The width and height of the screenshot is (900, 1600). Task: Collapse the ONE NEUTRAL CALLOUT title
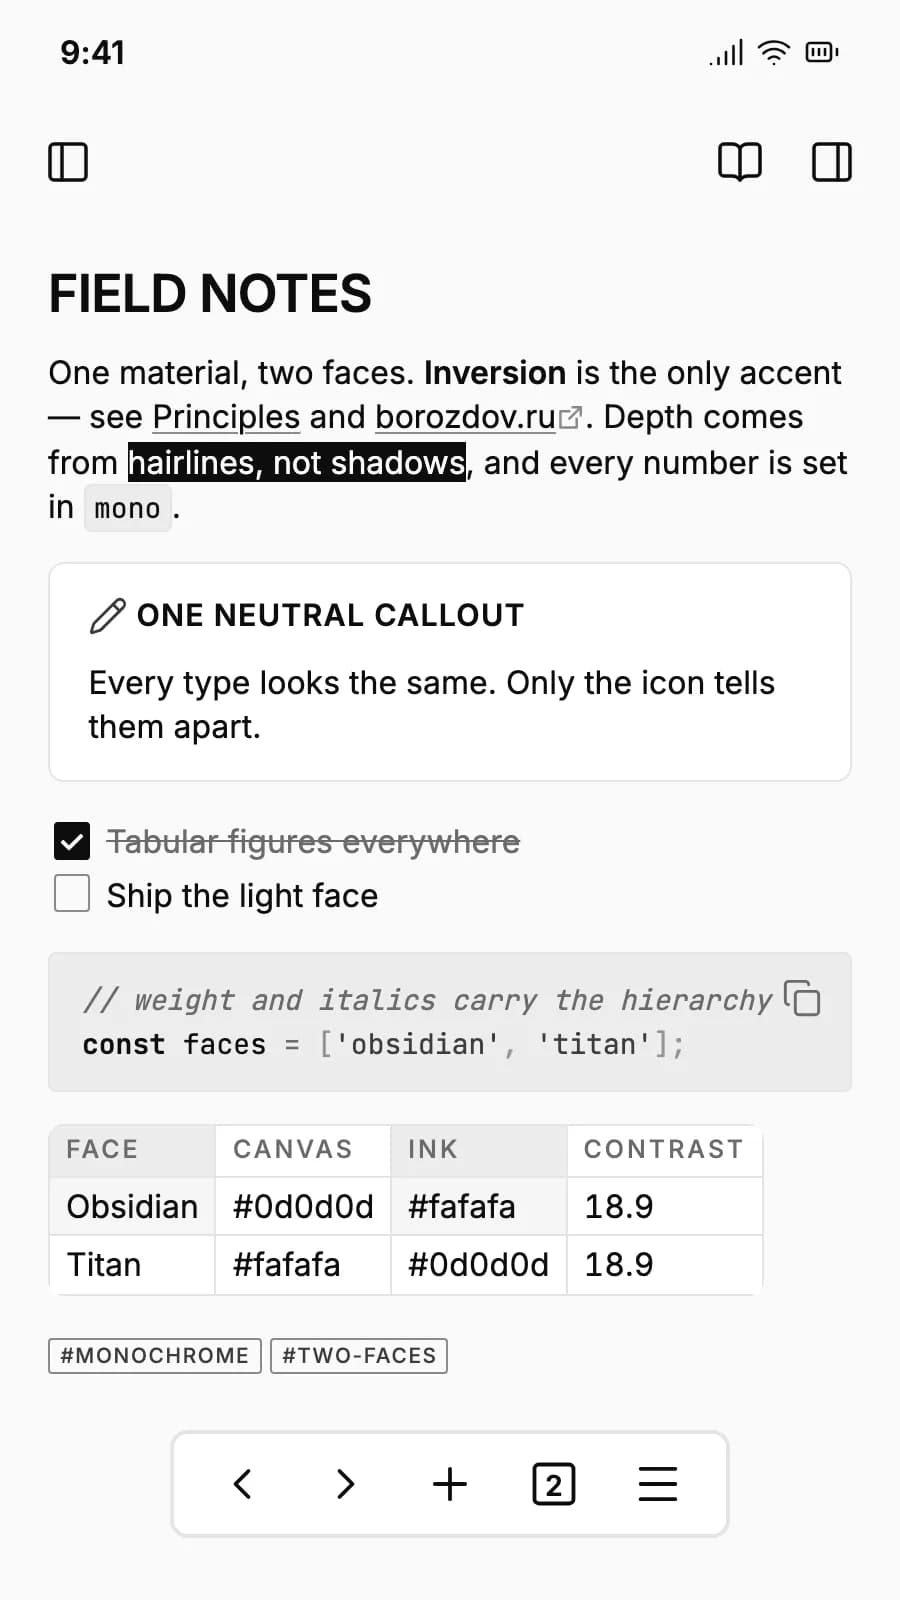click(x=330, y=615)
